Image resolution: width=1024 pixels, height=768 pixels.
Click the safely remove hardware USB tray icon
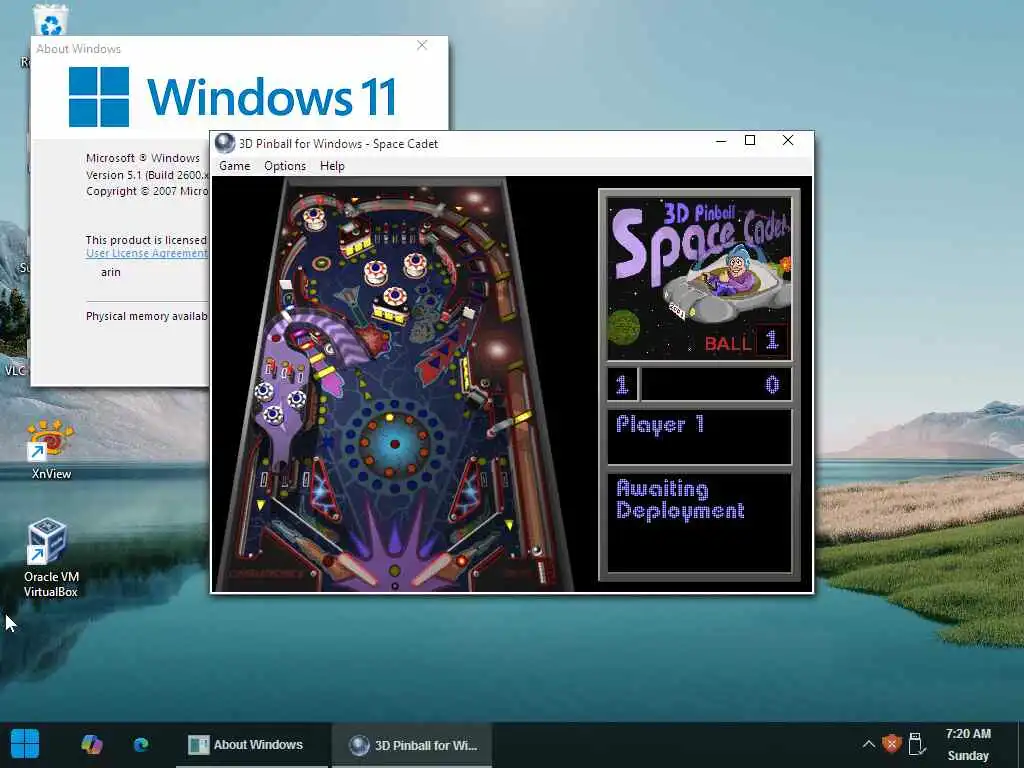916,744
